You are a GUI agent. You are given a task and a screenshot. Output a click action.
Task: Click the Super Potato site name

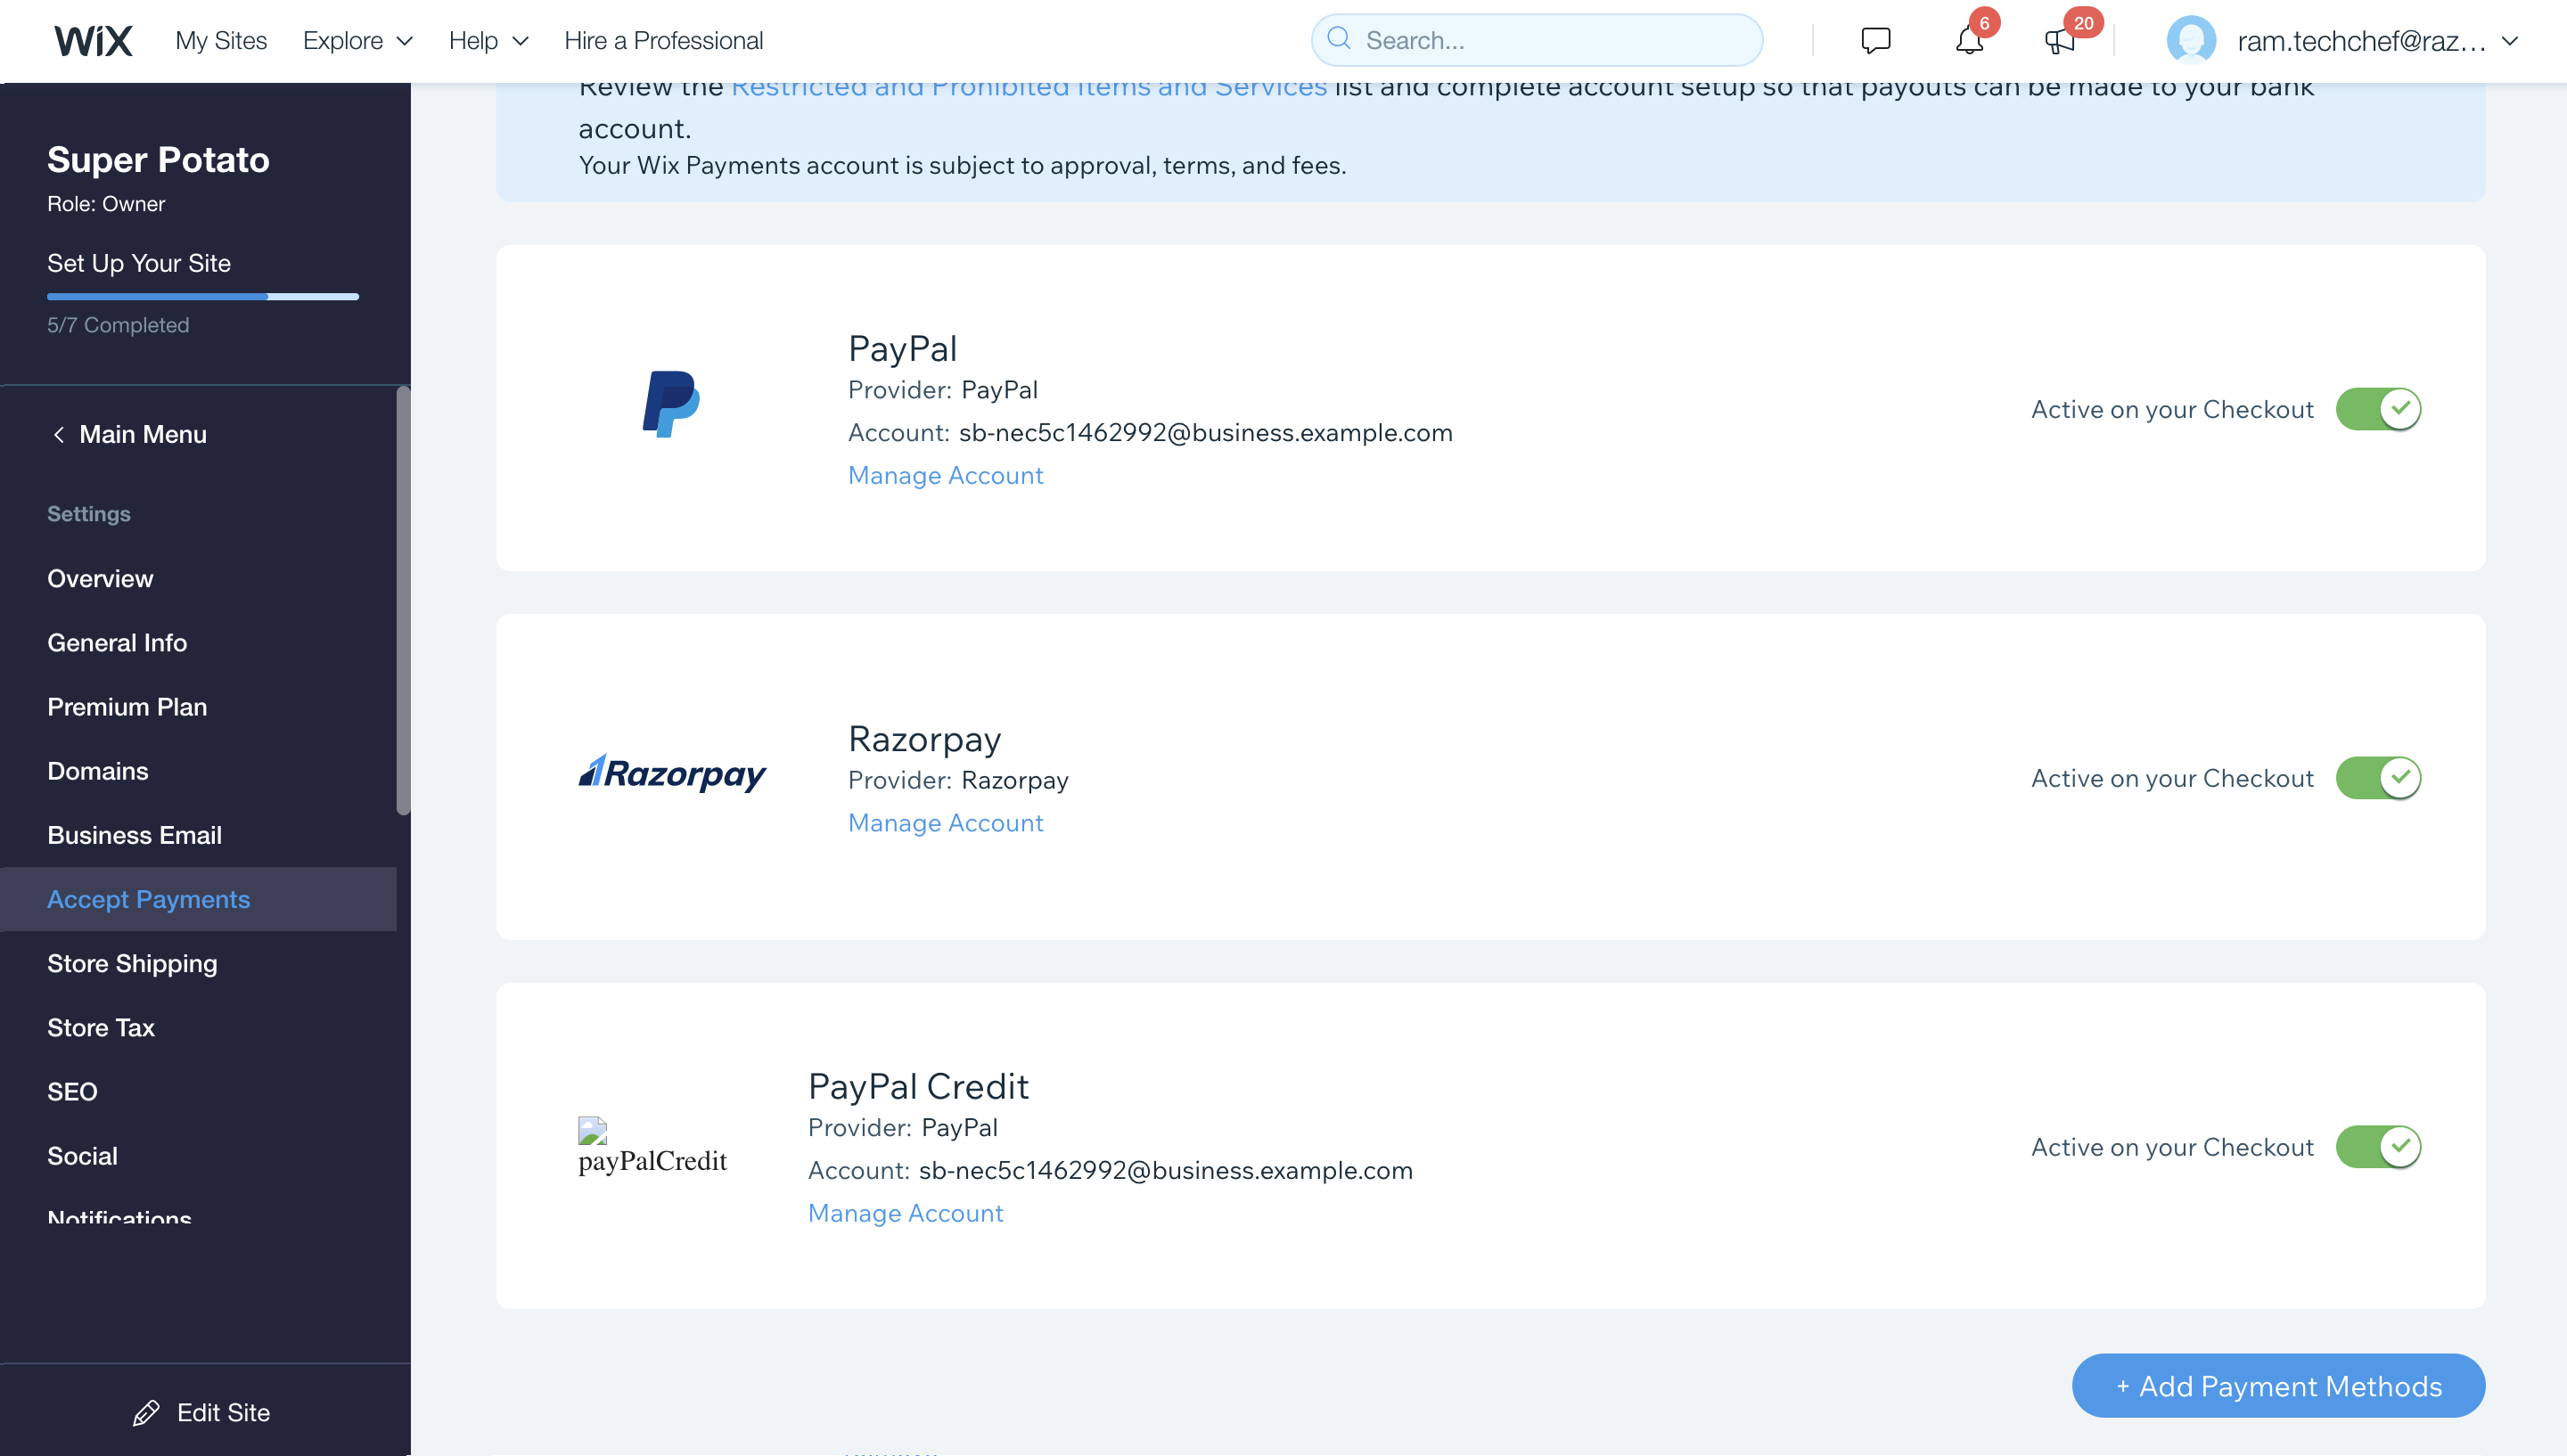[x=158, y=160]
